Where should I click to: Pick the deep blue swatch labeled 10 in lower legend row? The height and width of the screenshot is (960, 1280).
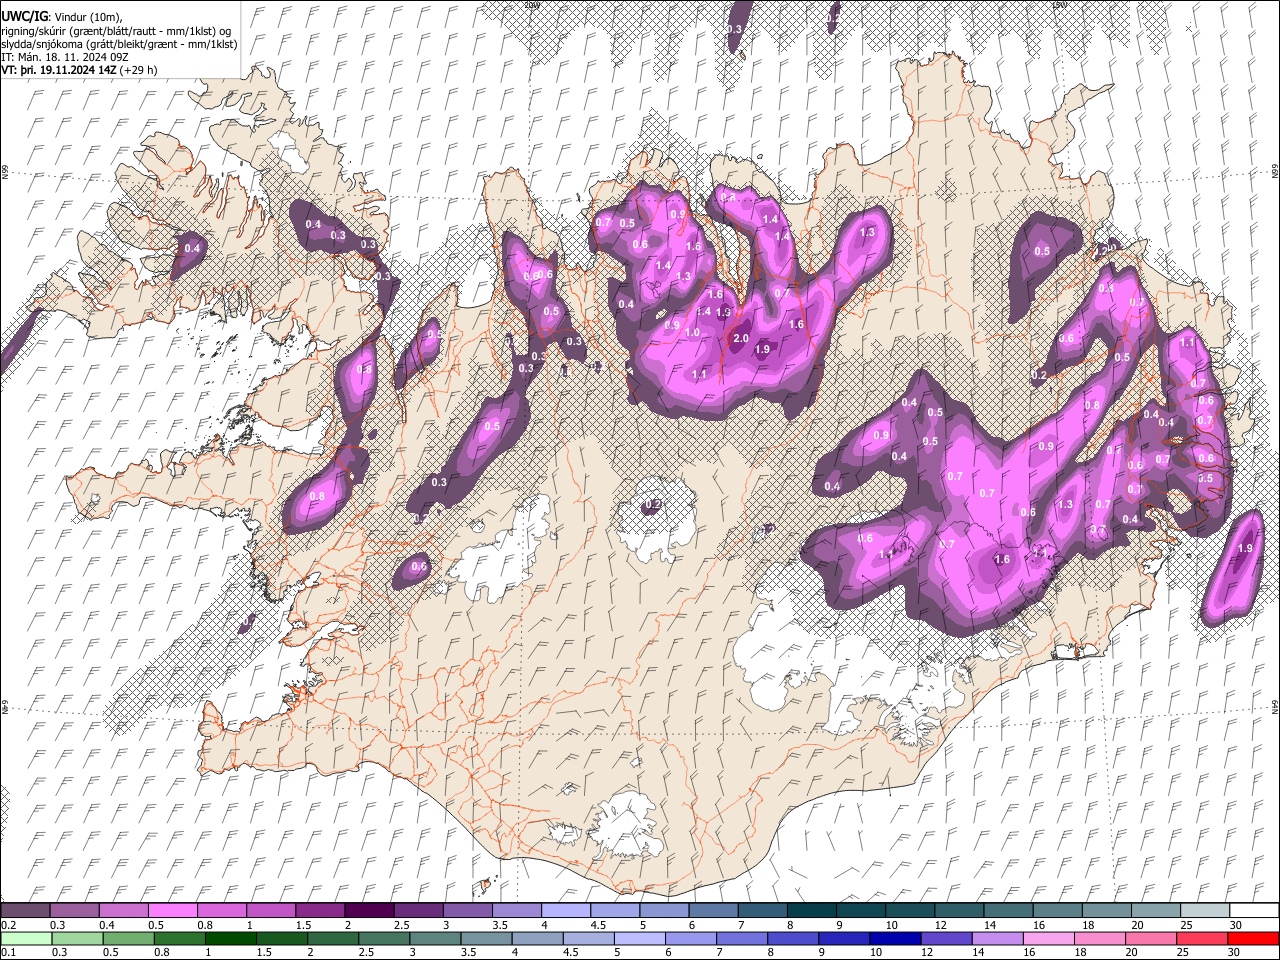(896, 938)
